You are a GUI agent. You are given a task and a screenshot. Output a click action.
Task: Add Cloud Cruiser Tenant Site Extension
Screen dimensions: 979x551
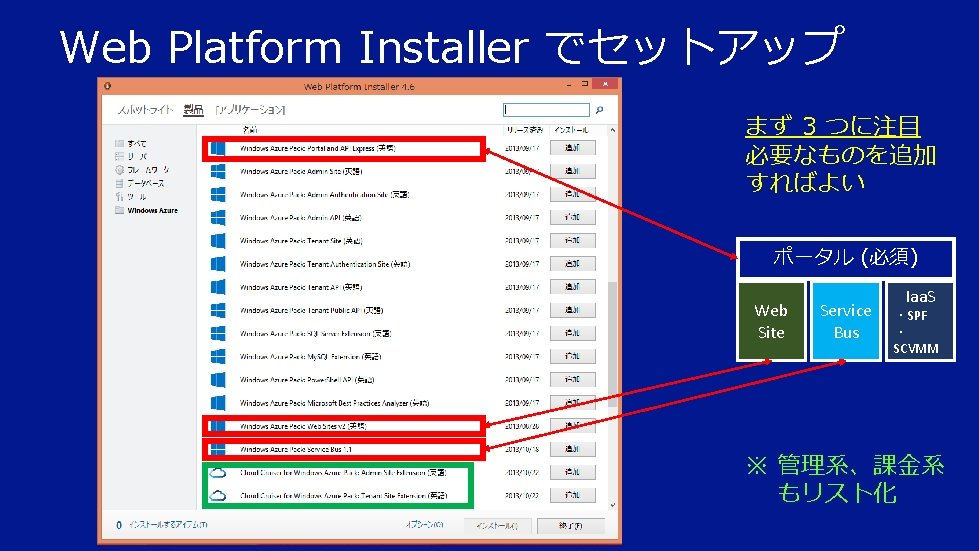(x=573, y=495)
